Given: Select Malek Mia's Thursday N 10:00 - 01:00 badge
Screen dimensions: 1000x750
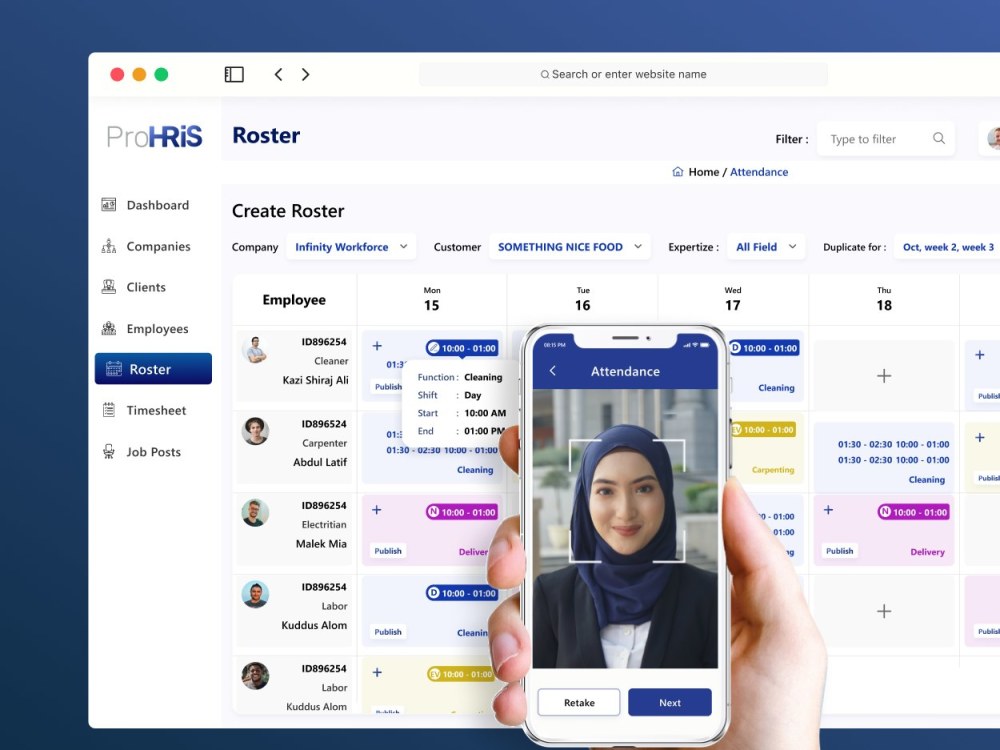Looking at the screenshot, I should click(913, 512).
